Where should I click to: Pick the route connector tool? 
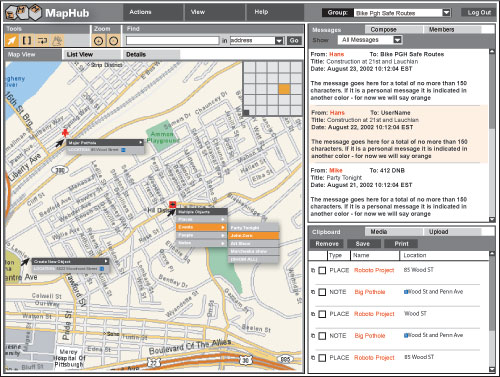pyautogui.click(x=42, y=41)
